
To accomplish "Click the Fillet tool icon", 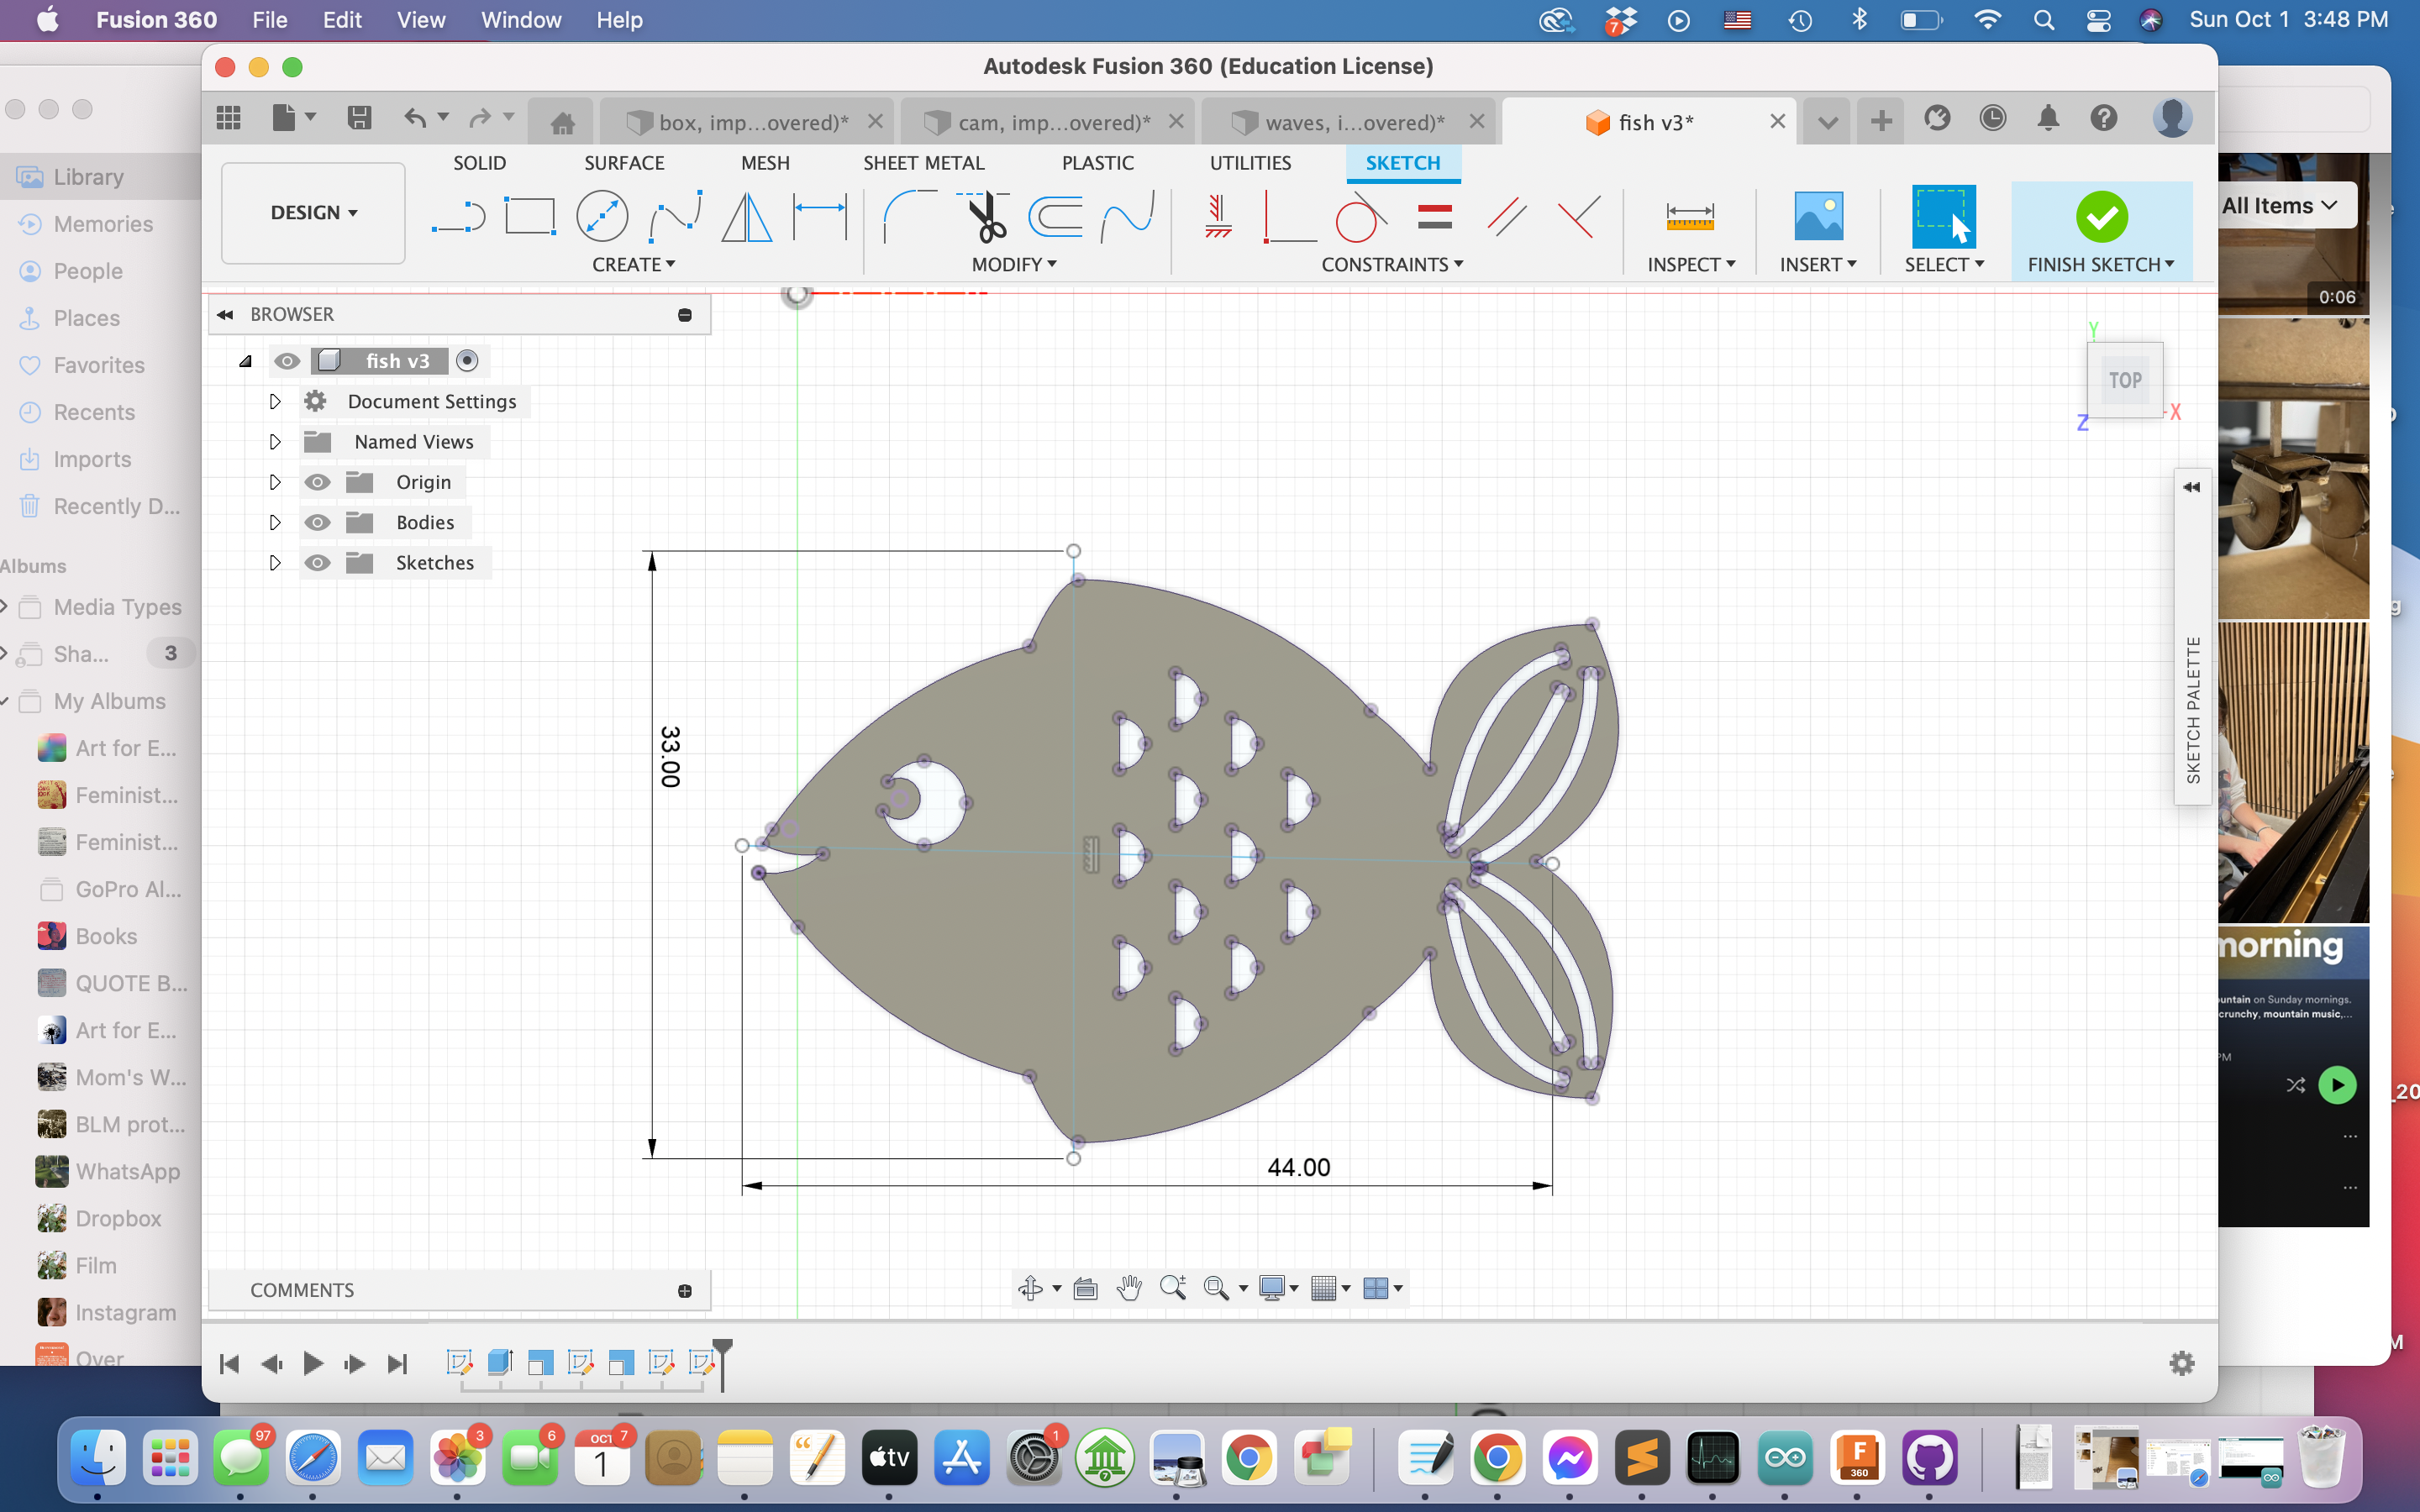I will [907, 216].
